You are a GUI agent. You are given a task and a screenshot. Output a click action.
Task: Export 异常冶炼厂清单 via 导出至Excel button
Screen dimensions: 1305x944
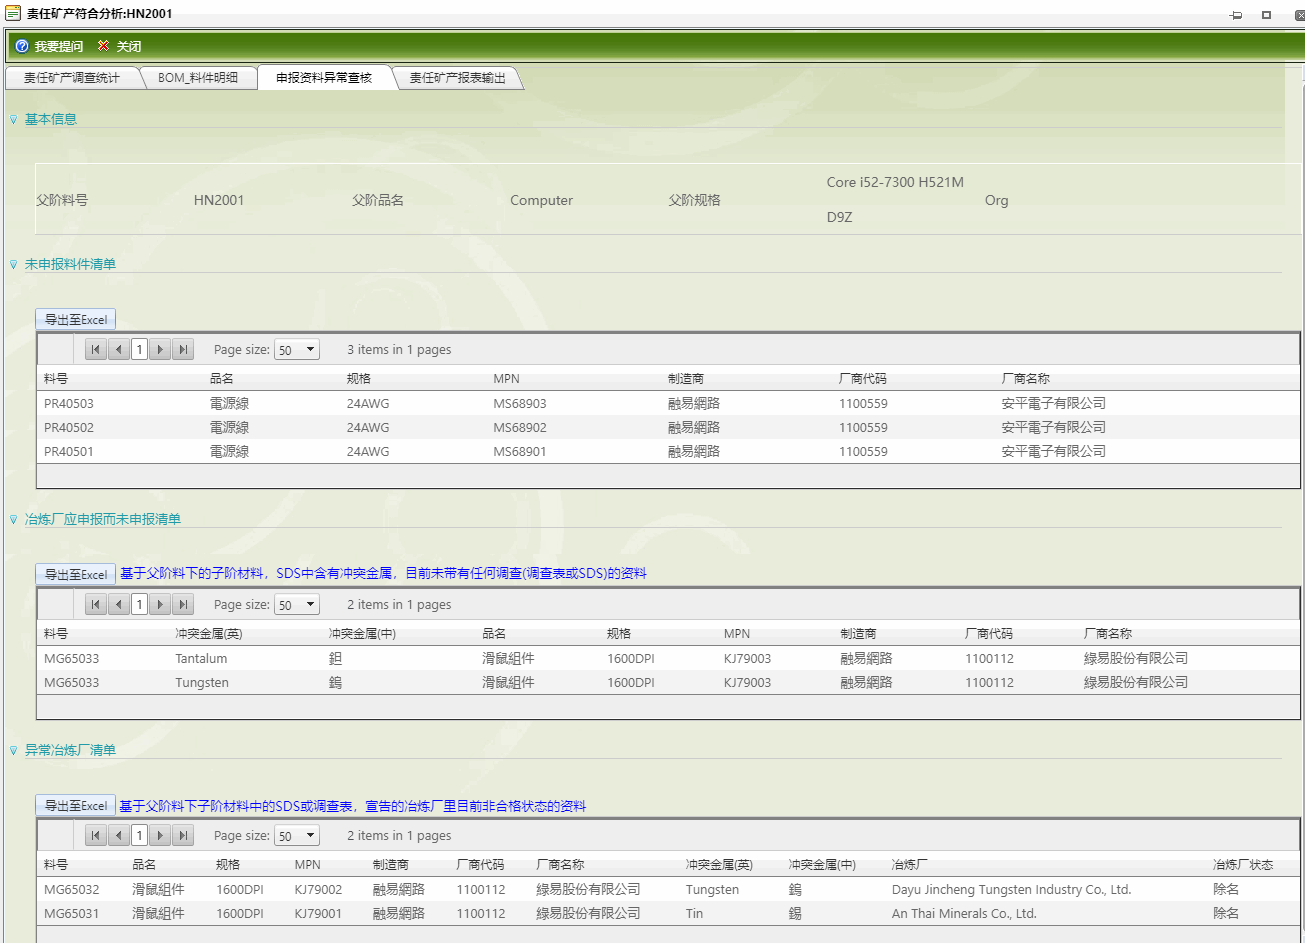[76, 806]
